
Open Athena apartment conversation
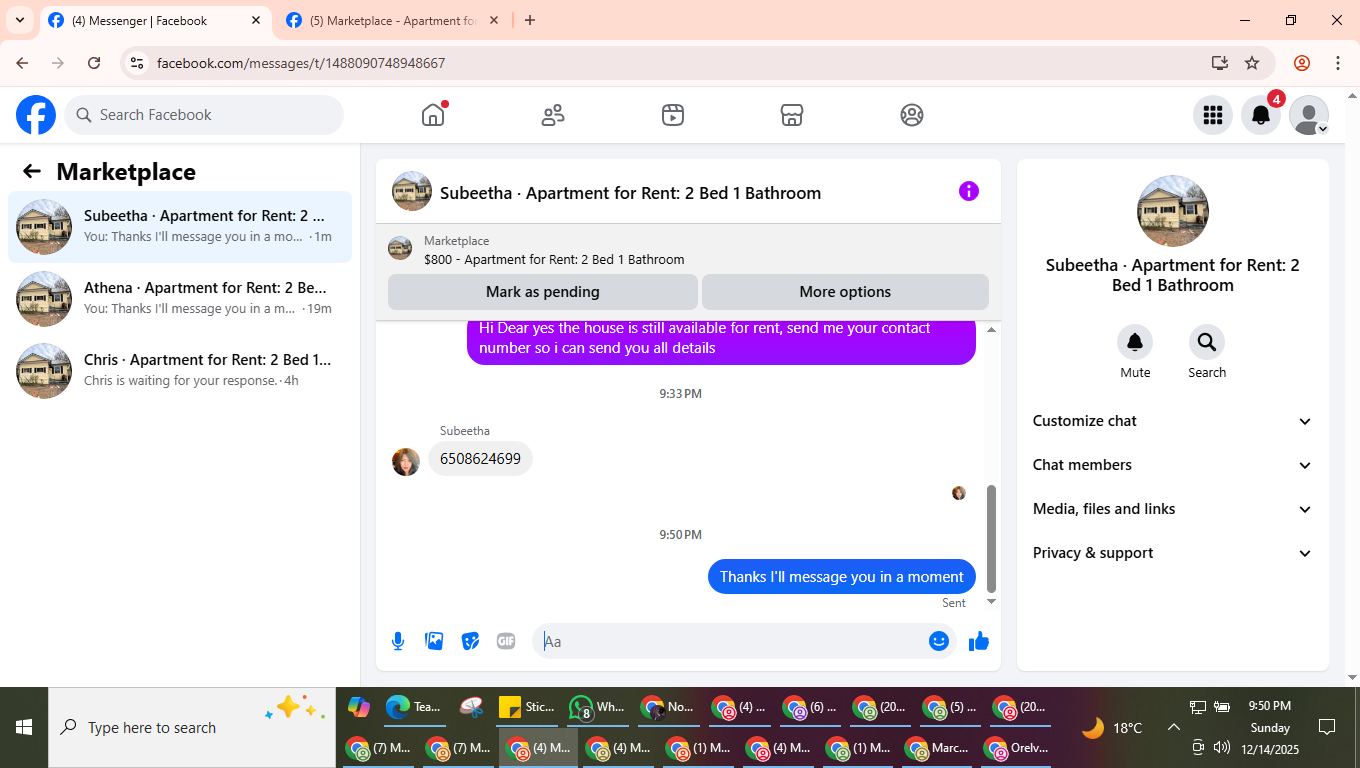(180, 299)
